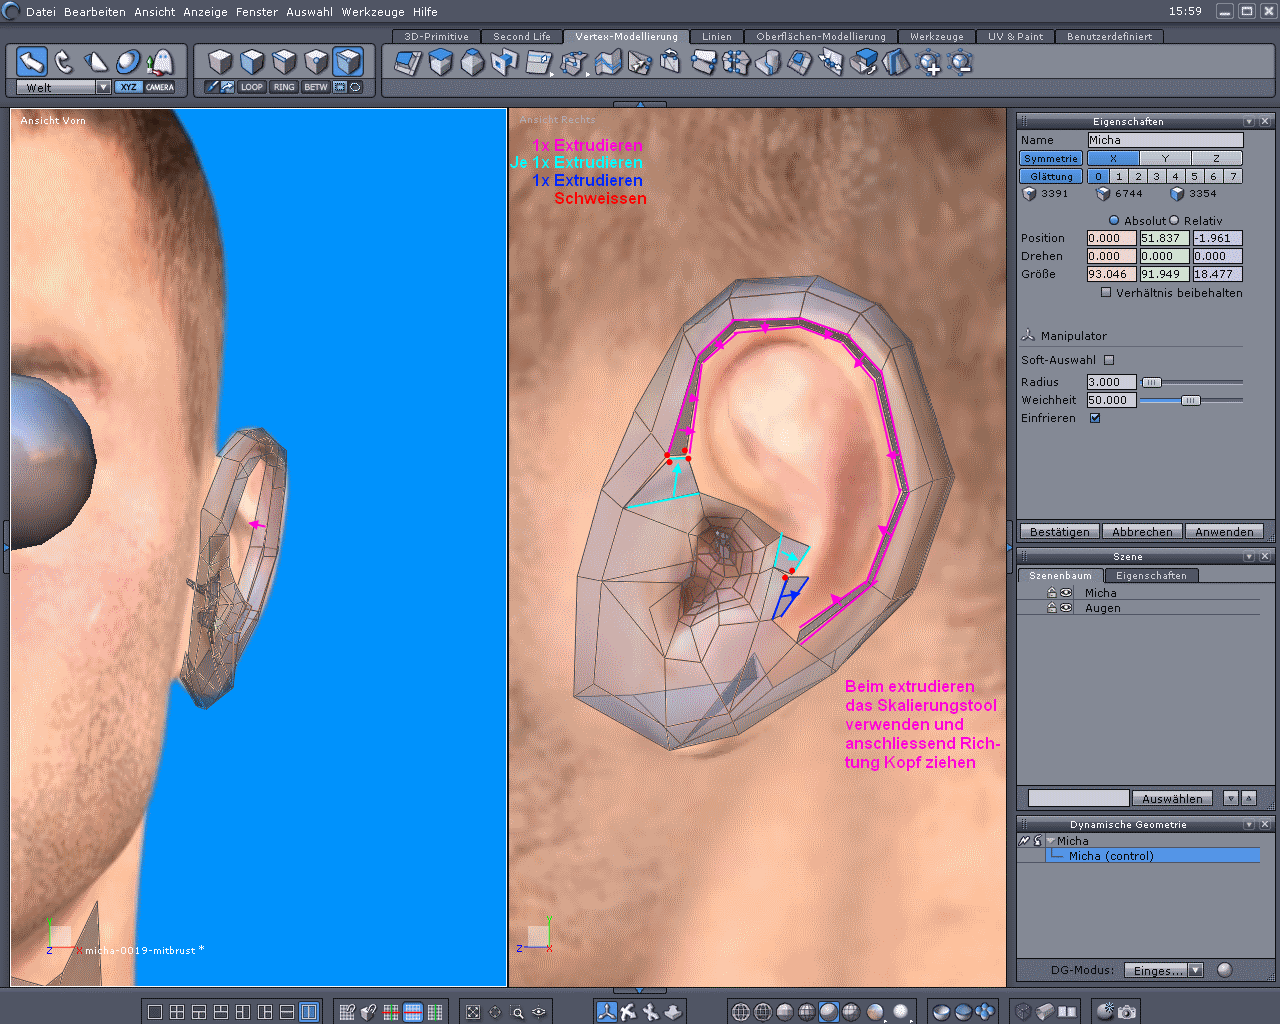The width and height of the screenshot is (1280, 1024).
Task: Toggle visibility eye of Augen in scene tree
Action: (1066, 608)
